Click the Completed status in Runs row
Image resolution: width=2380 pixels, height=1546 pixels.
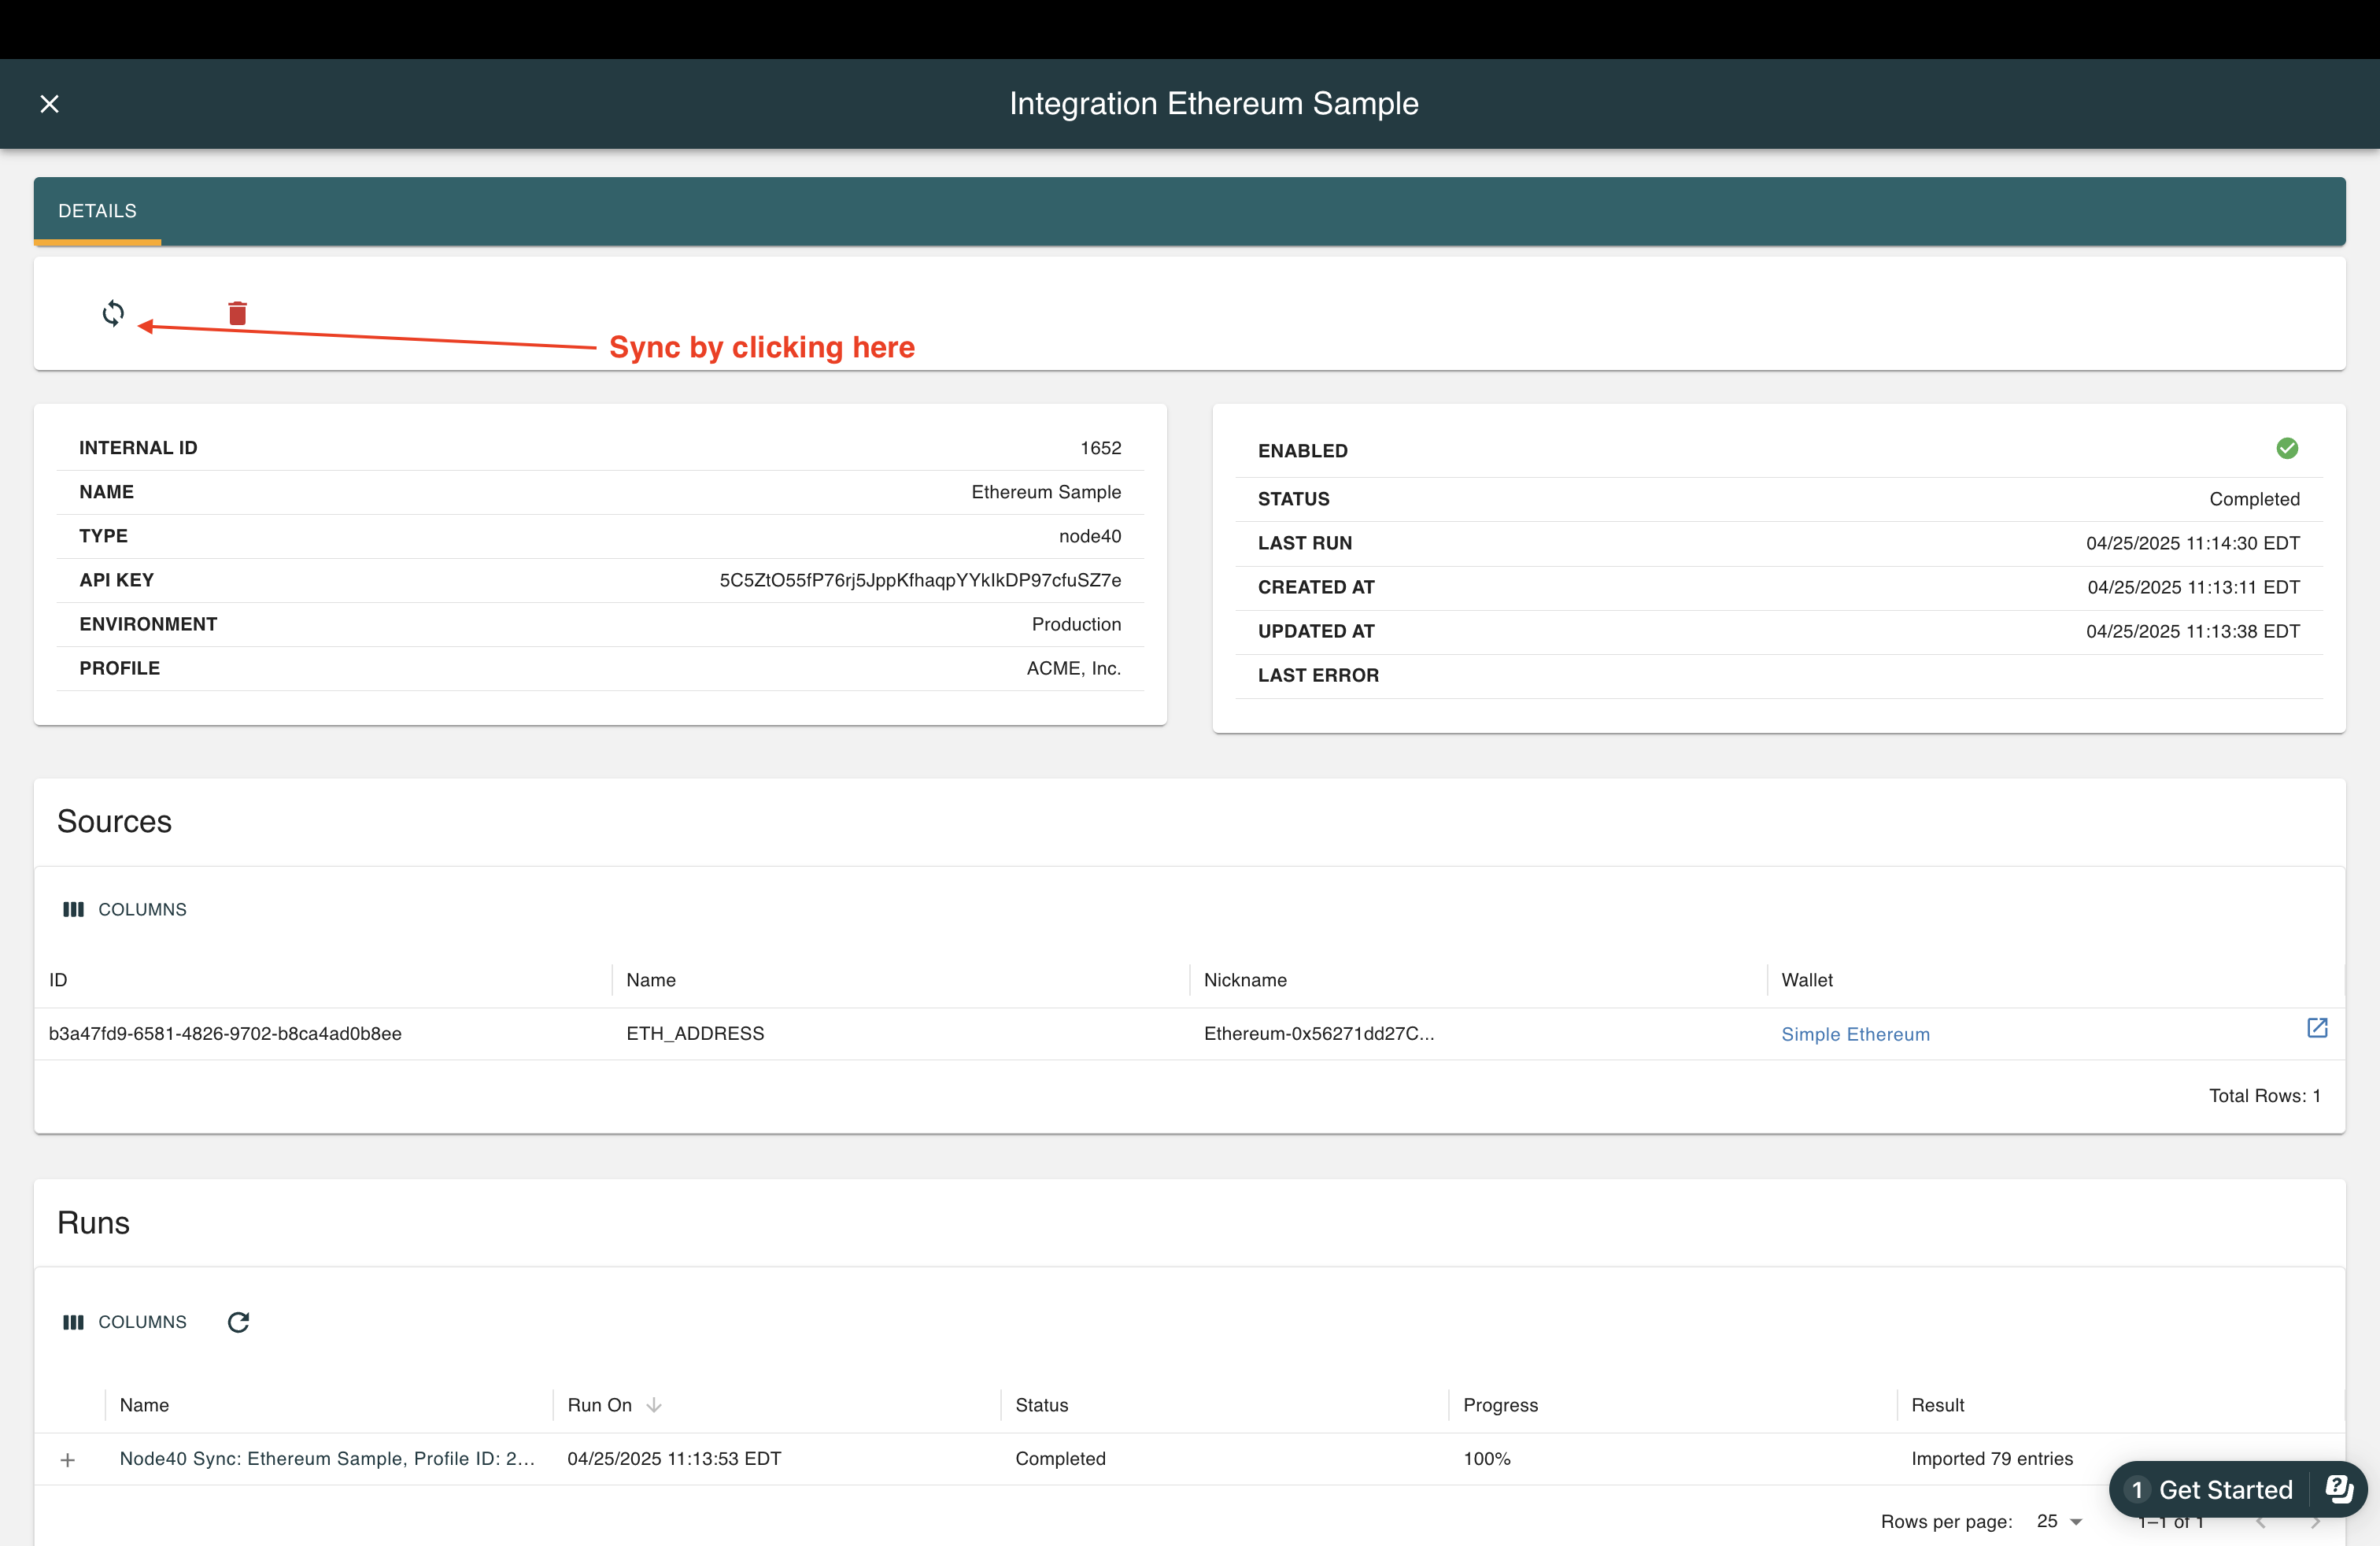pyautogui.click(x=1060, y=1458)
